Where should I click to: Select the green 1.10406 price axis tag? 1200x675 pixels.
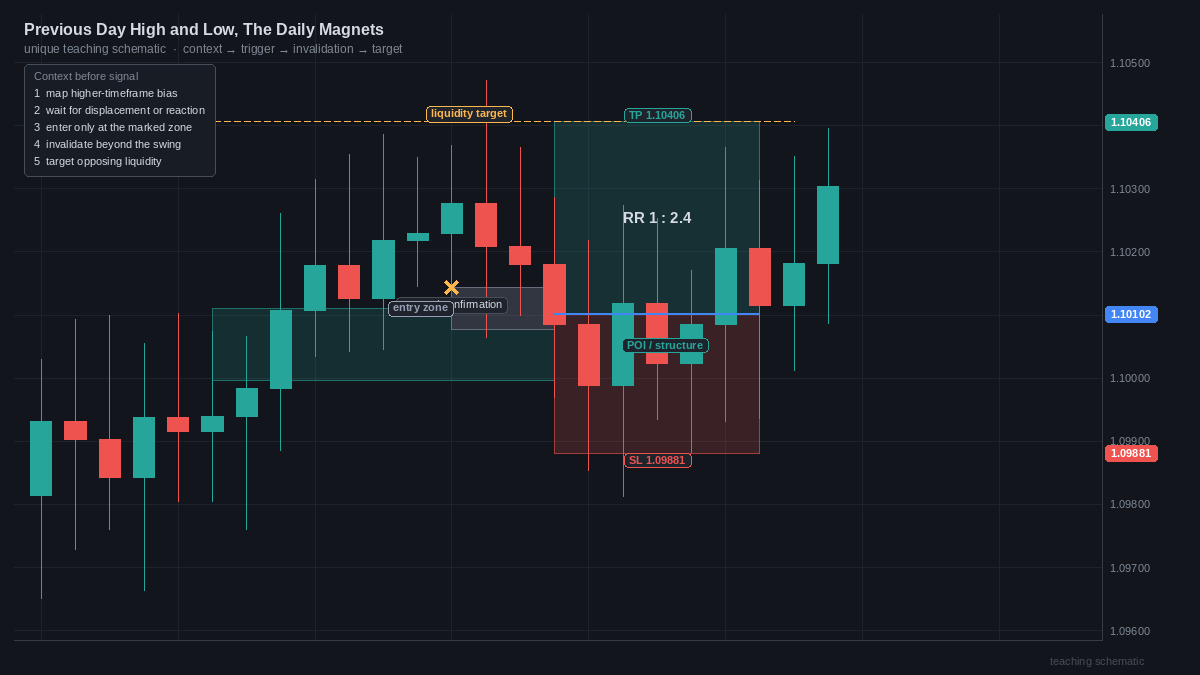(x=1131, y=122)
